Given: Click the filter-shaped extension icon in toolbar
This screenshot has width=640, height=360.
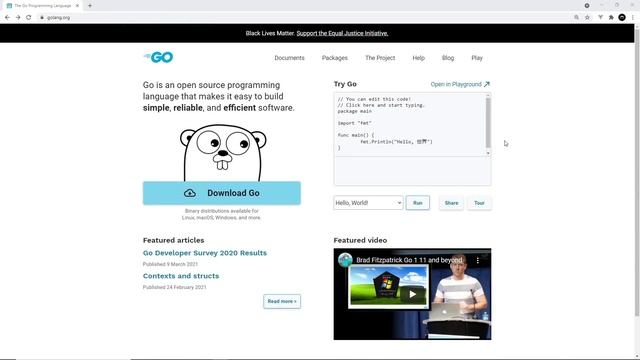Looking at the screenshot, I should click(x=600, y=18).
